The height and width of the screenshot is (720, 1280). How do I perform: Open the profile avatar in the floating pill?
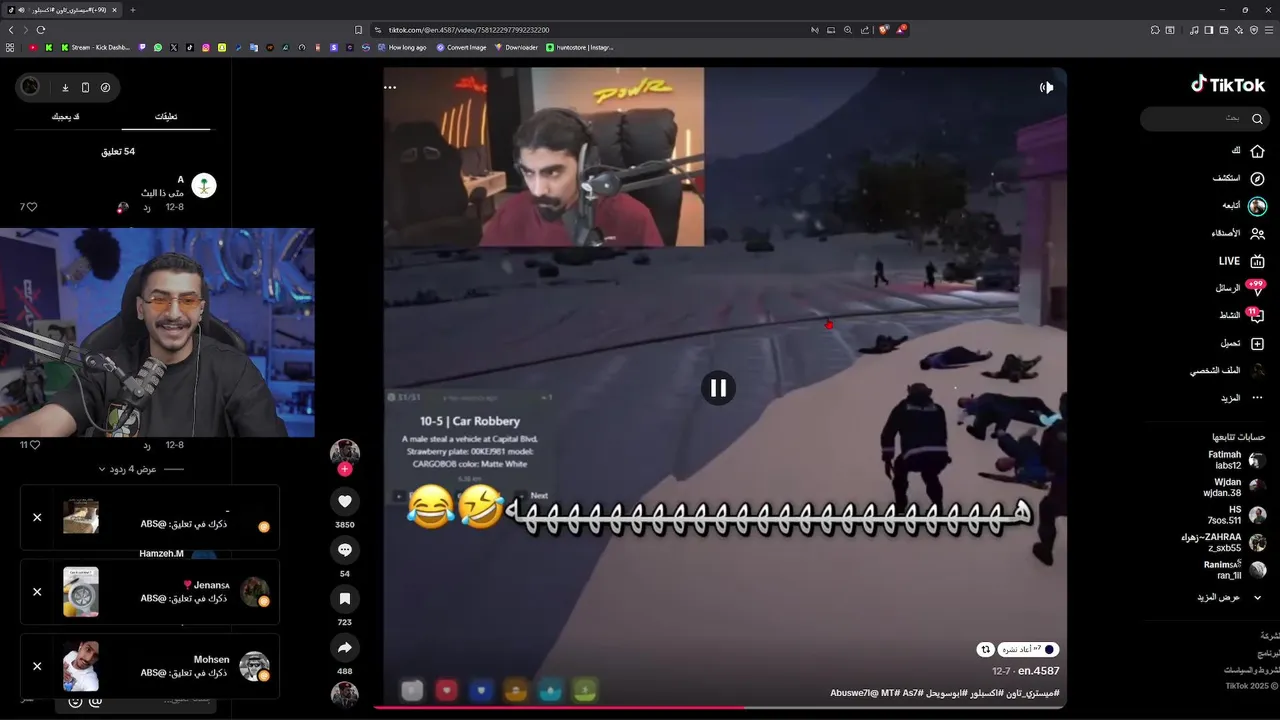[x=31, y=87]
